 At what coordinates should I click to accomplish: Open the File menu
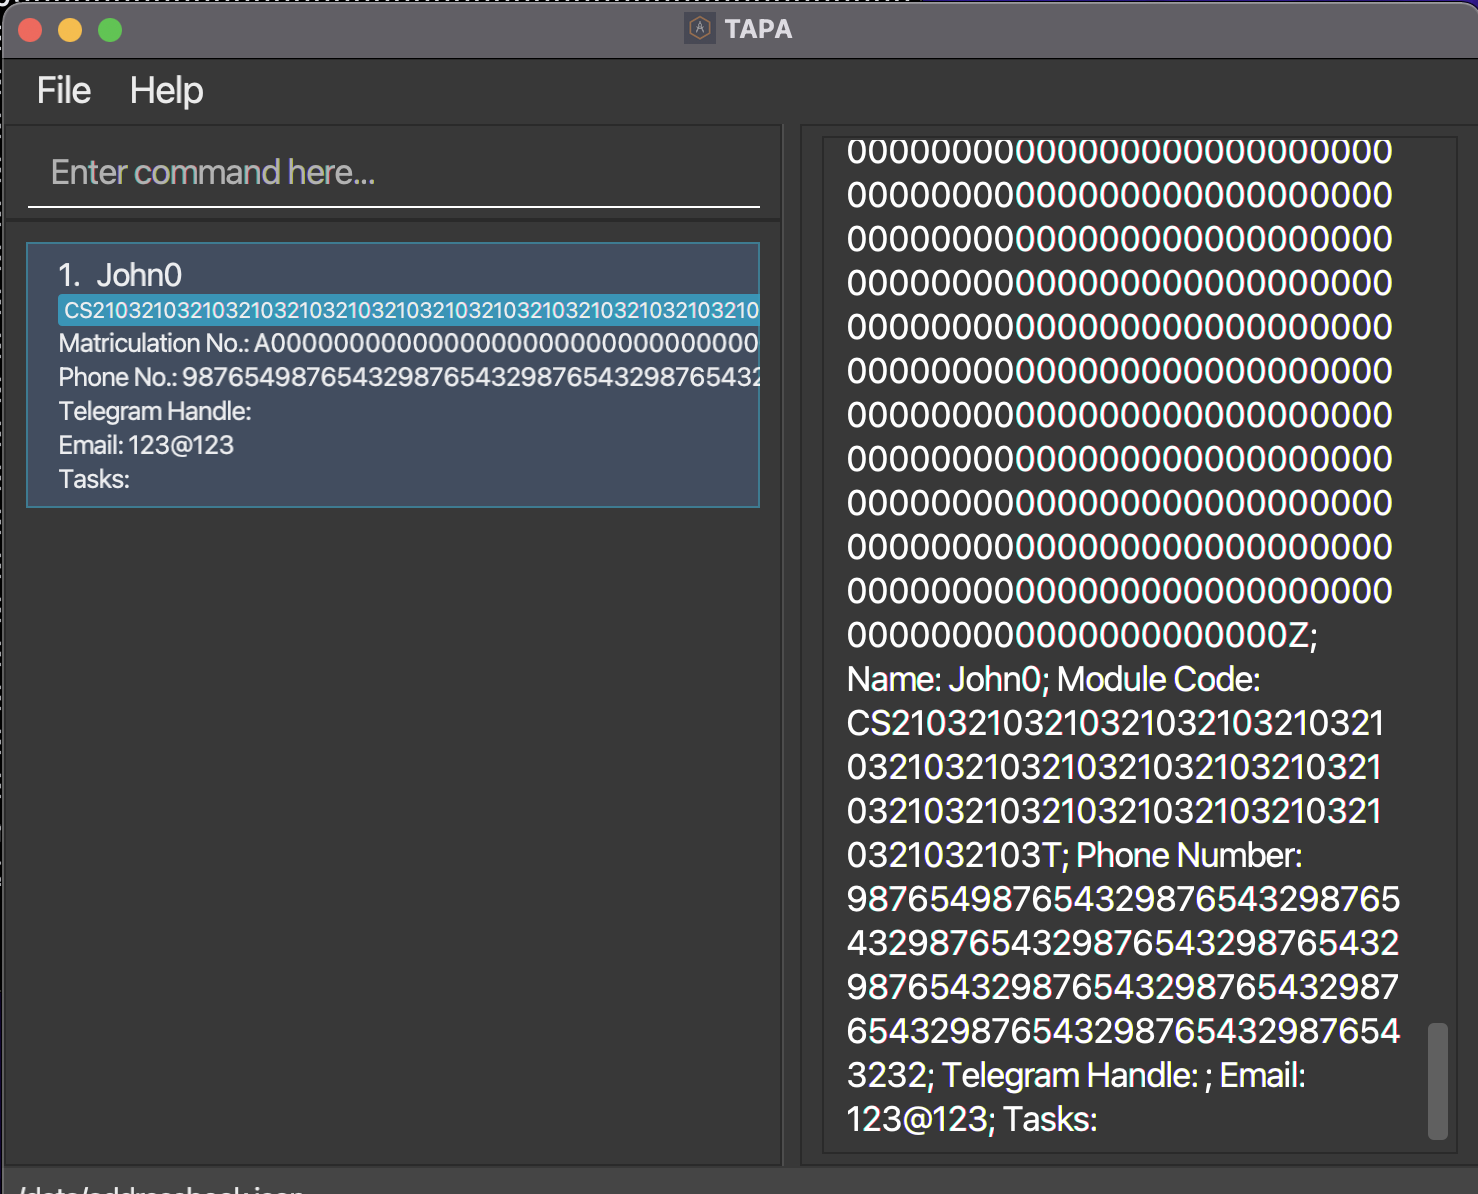pyautogui.click(x=64, y=91)
